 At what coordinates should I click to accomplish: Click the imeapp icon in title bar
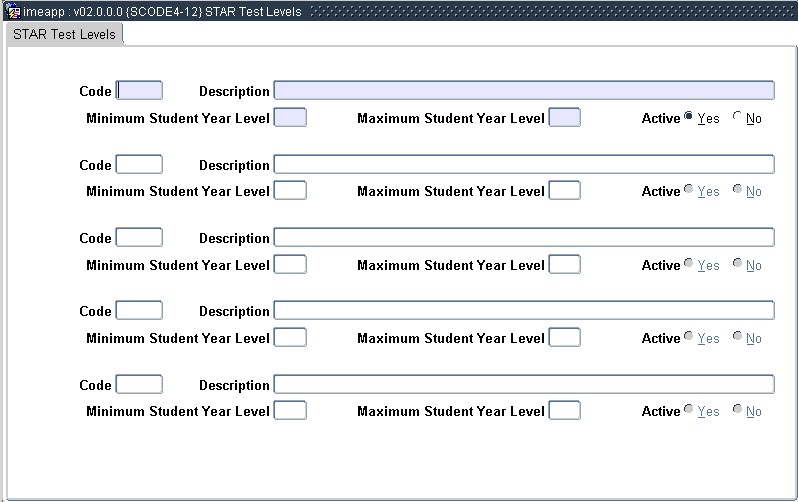(x=12, y=12)
